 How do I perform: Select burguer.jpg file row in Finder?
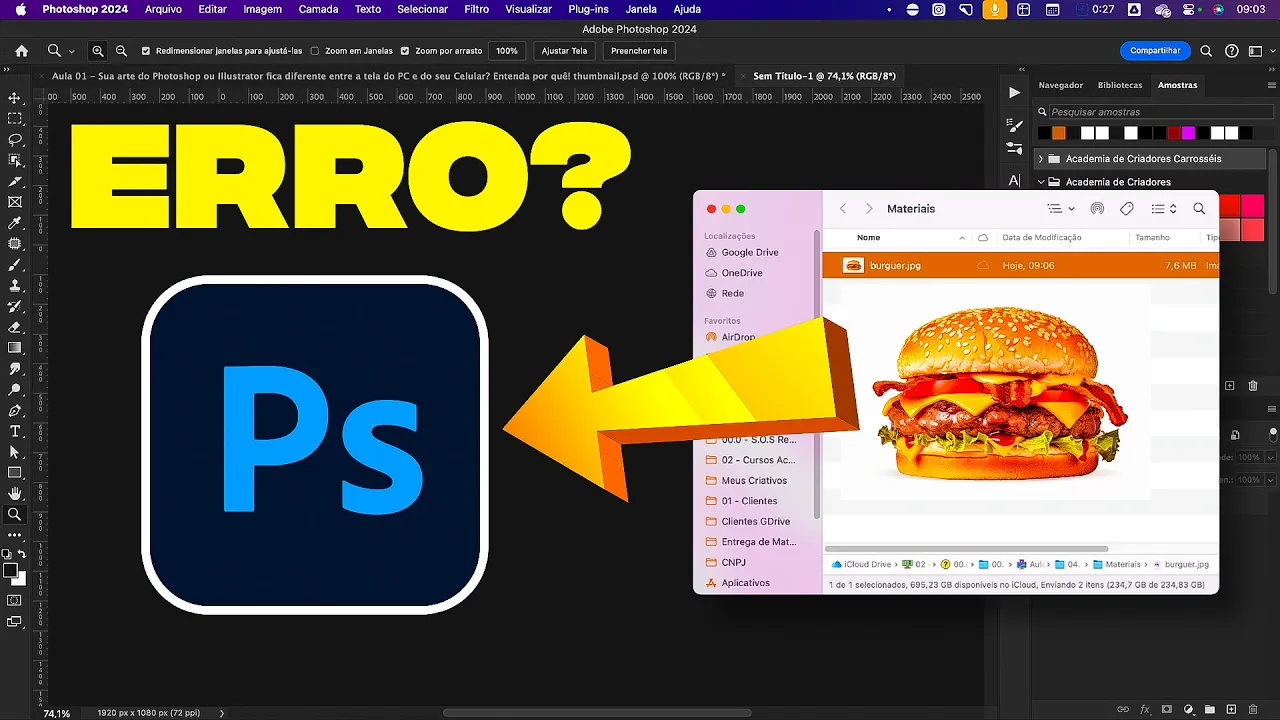(x=1021, y=265)
